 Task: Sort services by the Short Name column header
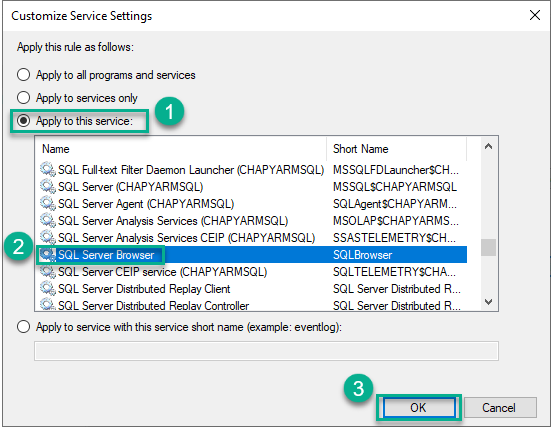tap(397, 149)
